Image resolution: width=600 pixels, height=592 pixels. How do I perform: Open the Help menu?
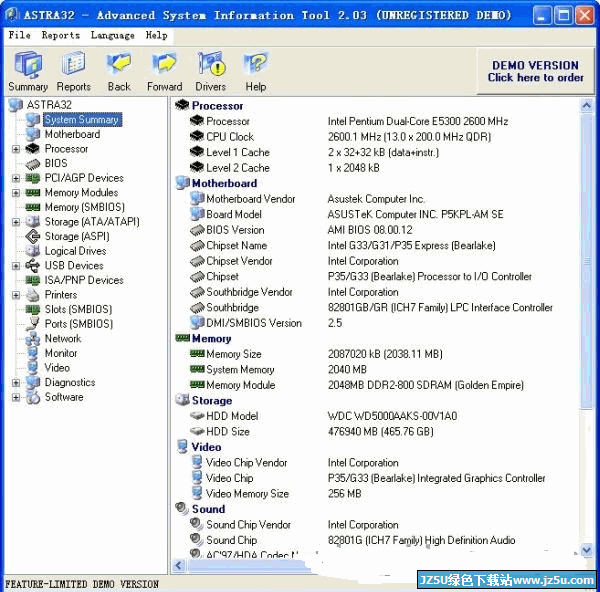pos(157,35)
